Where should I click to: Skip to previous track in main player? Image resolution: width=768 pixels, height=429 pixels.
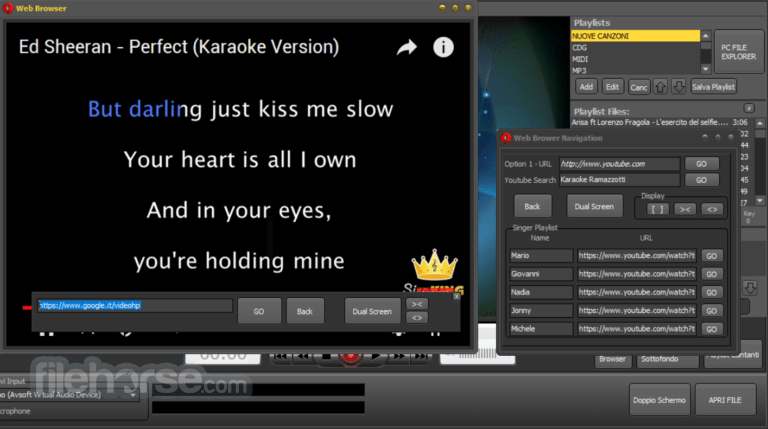(x=280, y=357)
